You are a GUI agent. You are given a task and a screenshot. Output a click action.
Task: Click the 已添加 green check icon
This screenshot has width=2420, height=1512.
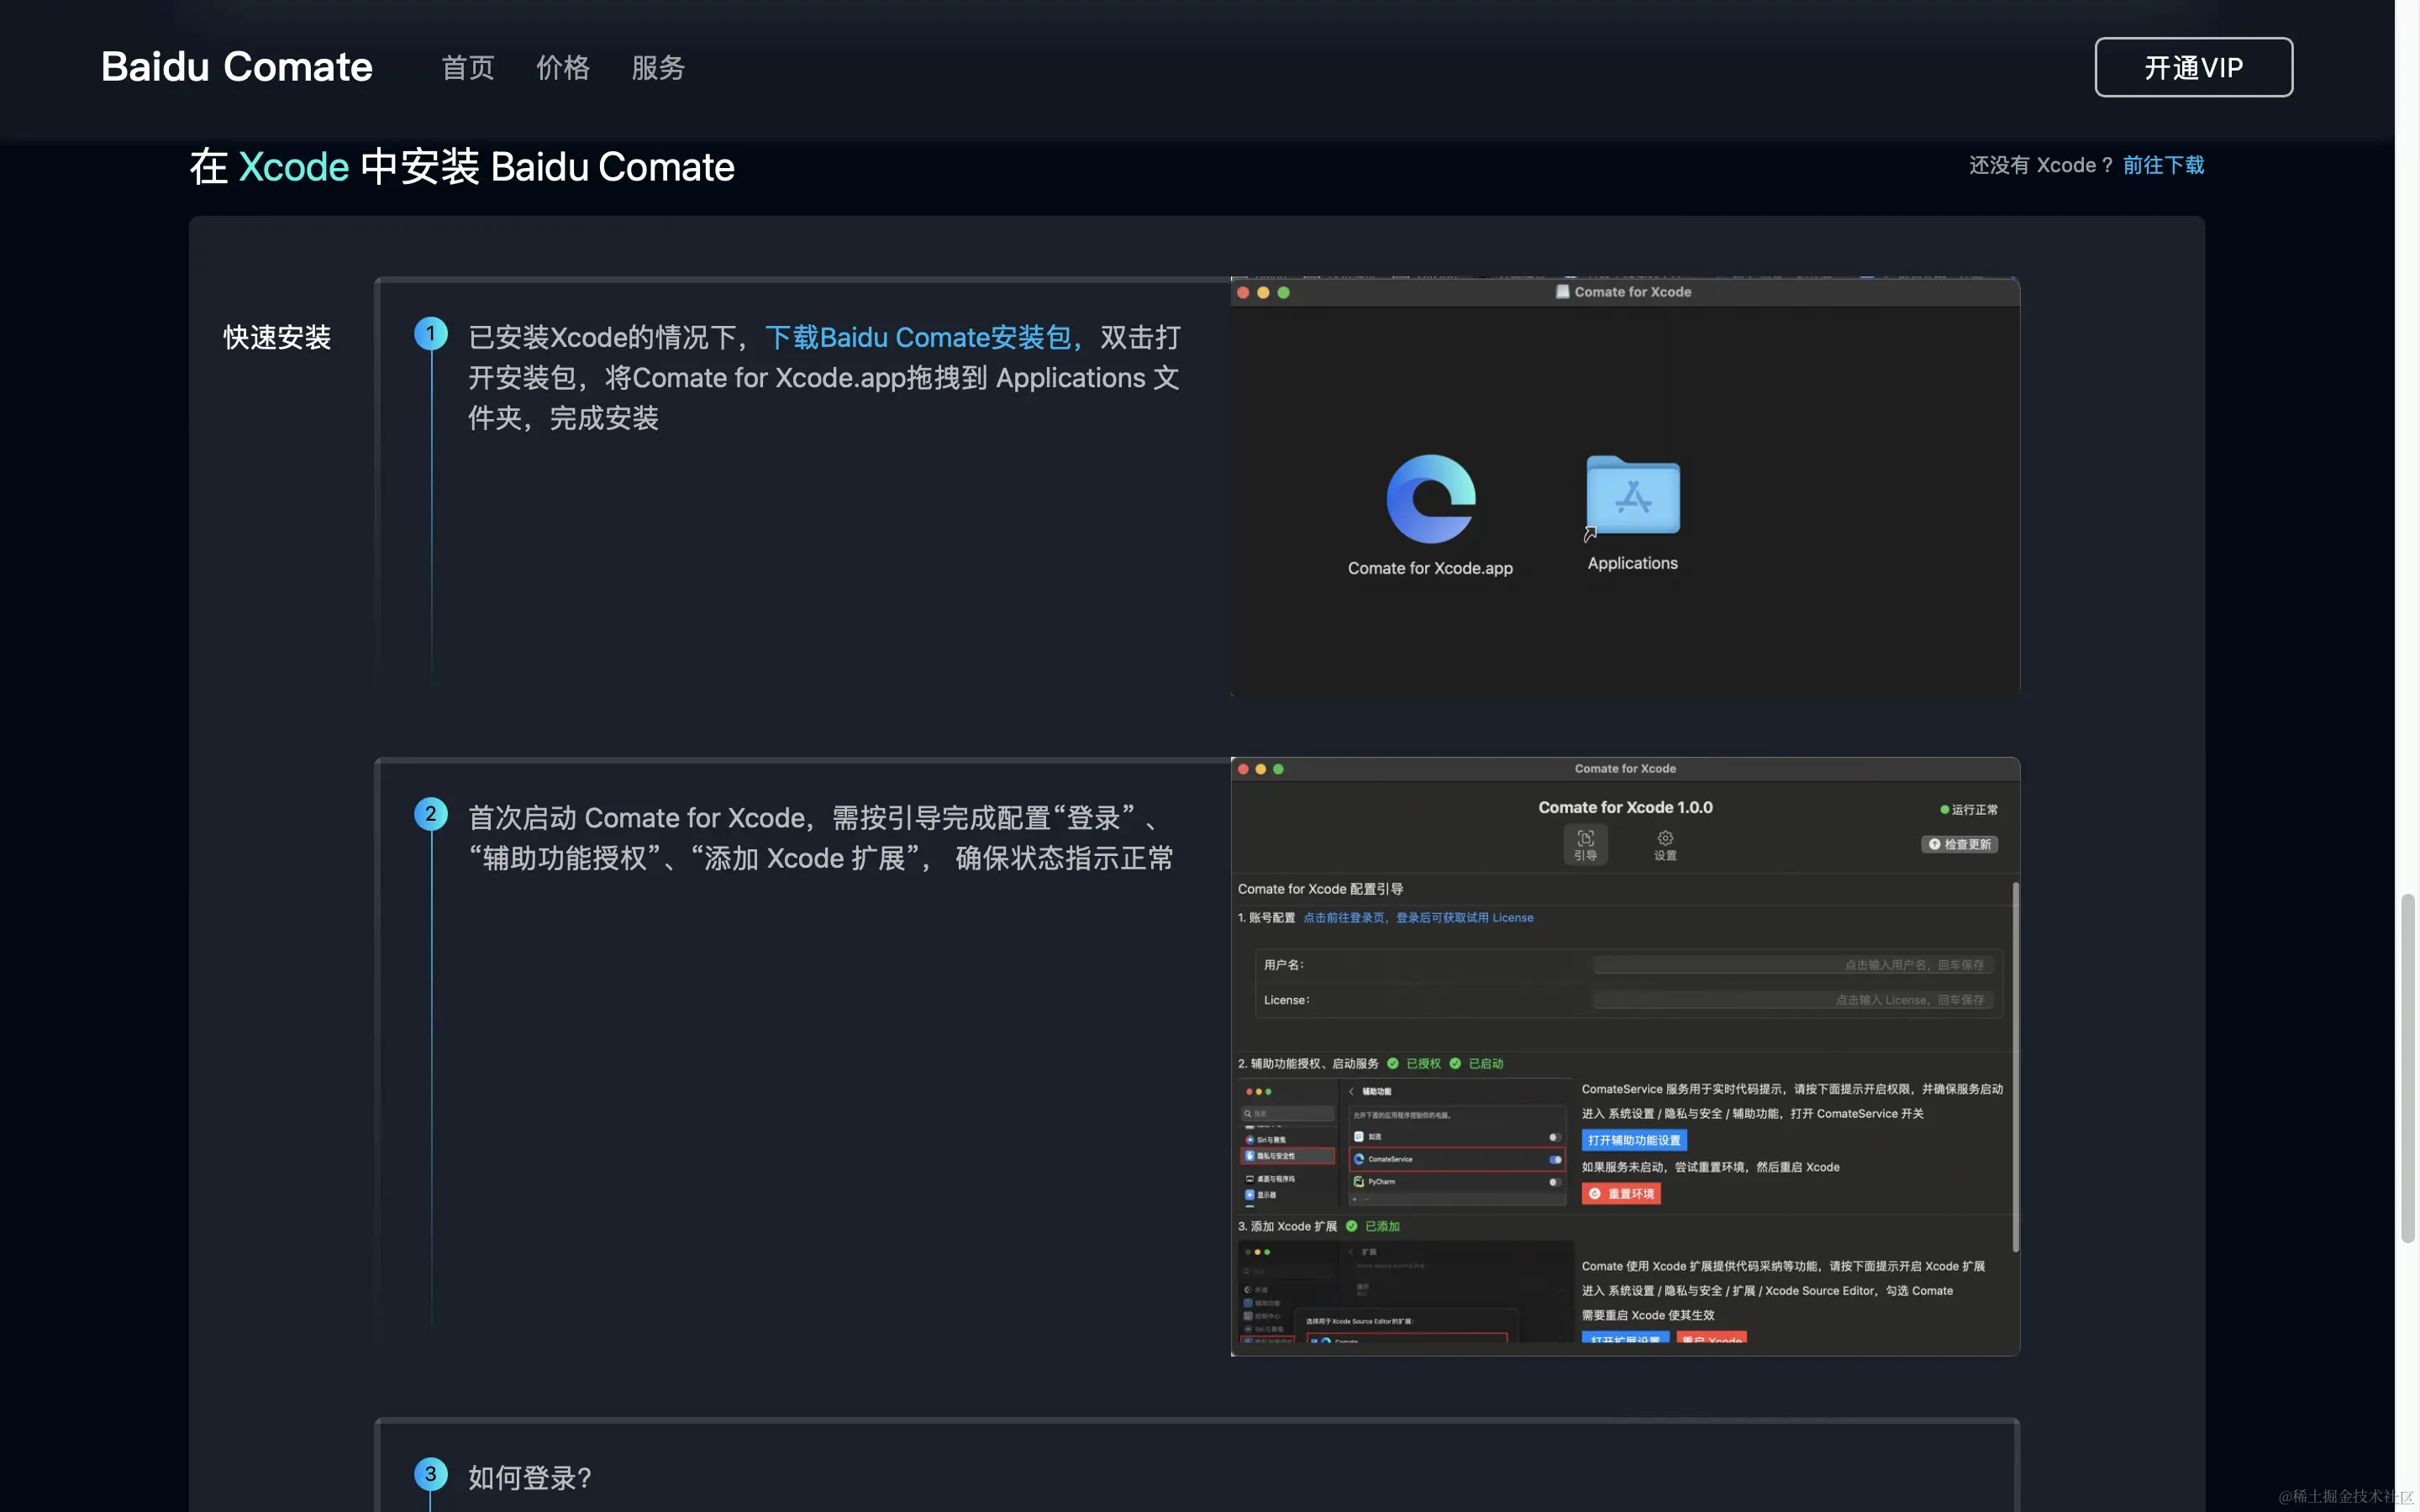click(x=1352, y=1226)
